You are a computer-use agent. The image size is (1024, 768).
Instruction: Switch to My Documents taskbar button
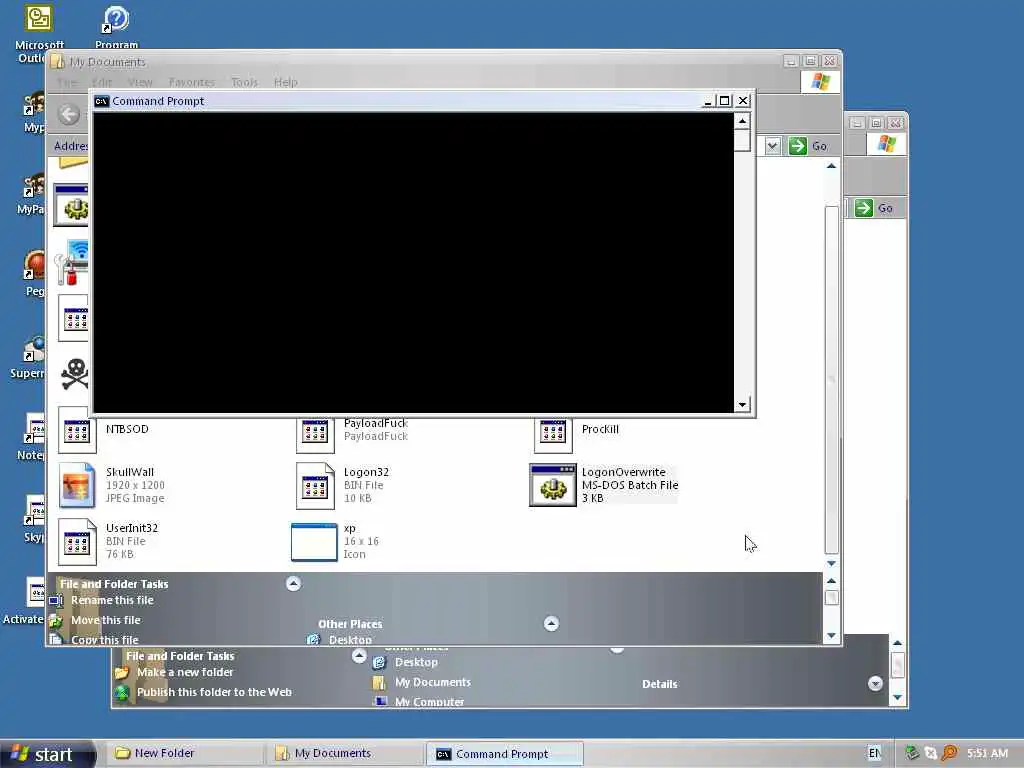tap(345, 754)
